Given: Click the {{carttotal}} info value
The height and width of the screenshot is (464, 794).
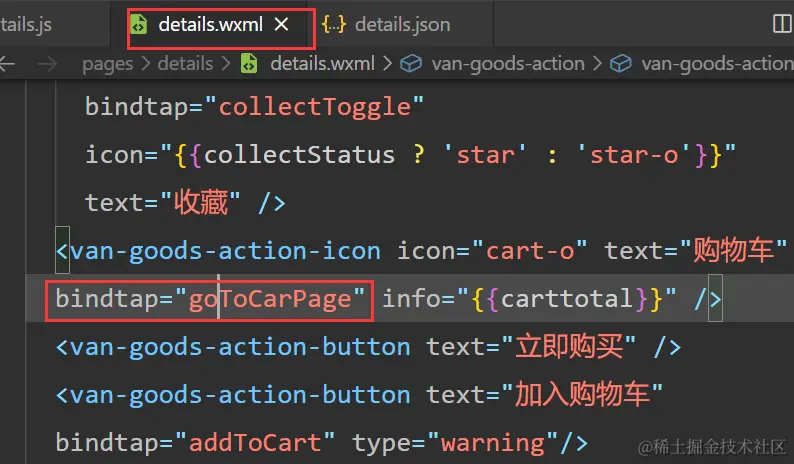Looking at the screenshot, I should point(566,299).
